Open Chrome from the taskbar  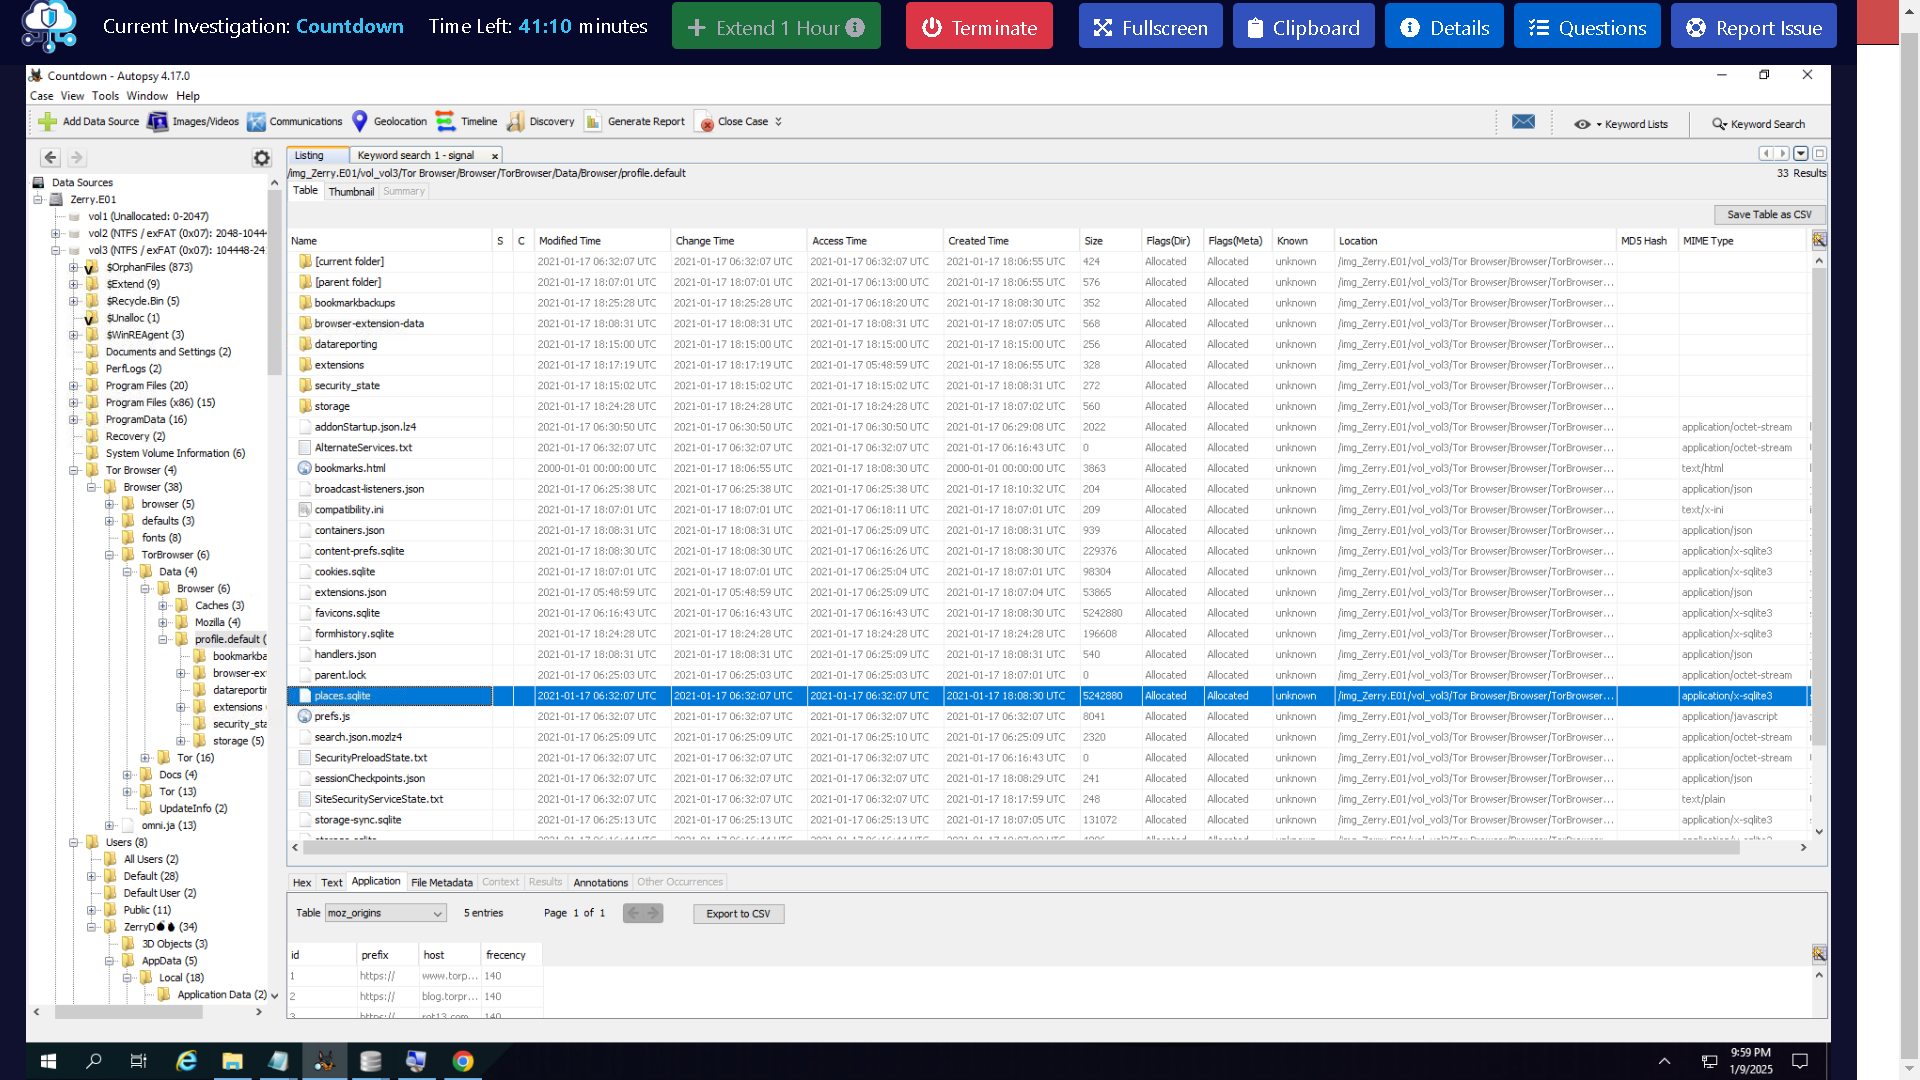coord(463,1061)
